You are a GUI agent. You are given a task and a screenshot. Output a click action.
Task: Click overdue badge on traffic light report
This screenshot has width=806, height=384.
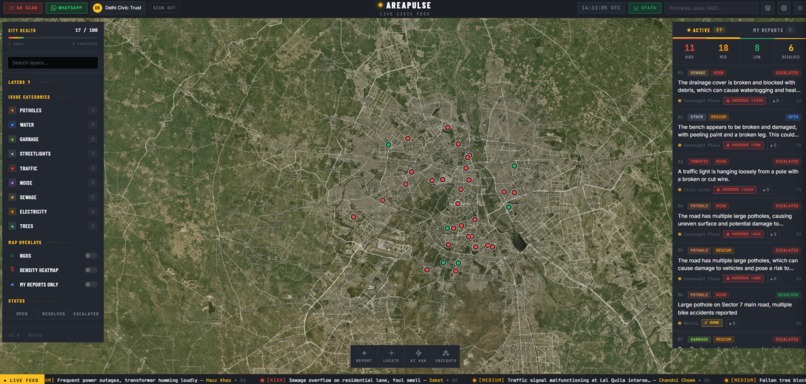(x=735, y=190)
